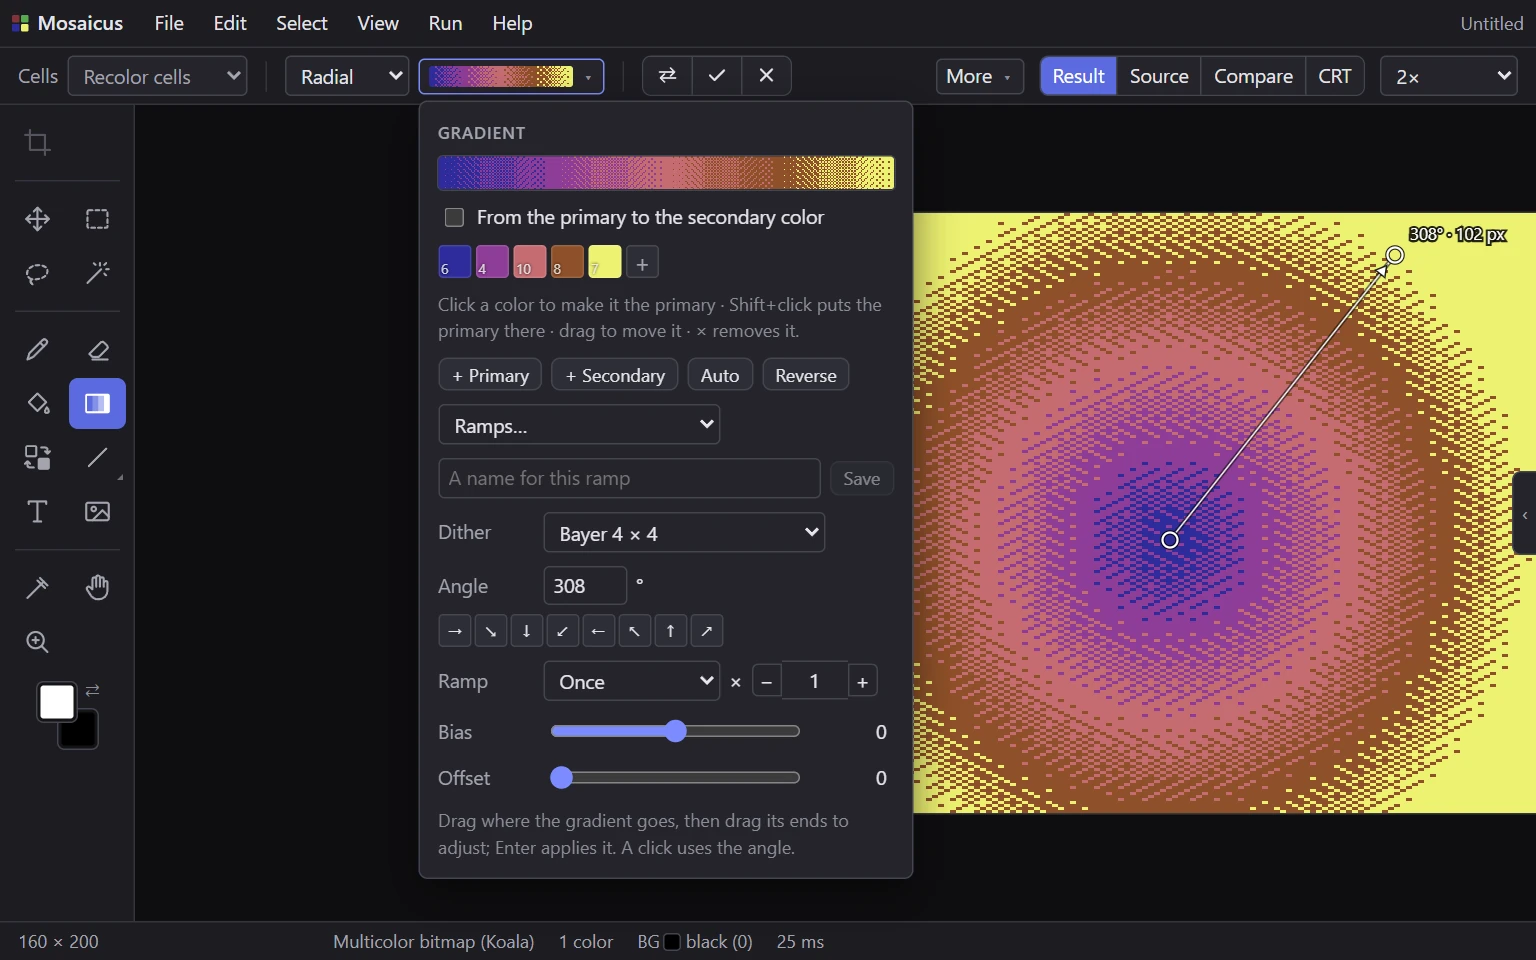
Task: Select the Line tool
Action: tap(97, 458)
